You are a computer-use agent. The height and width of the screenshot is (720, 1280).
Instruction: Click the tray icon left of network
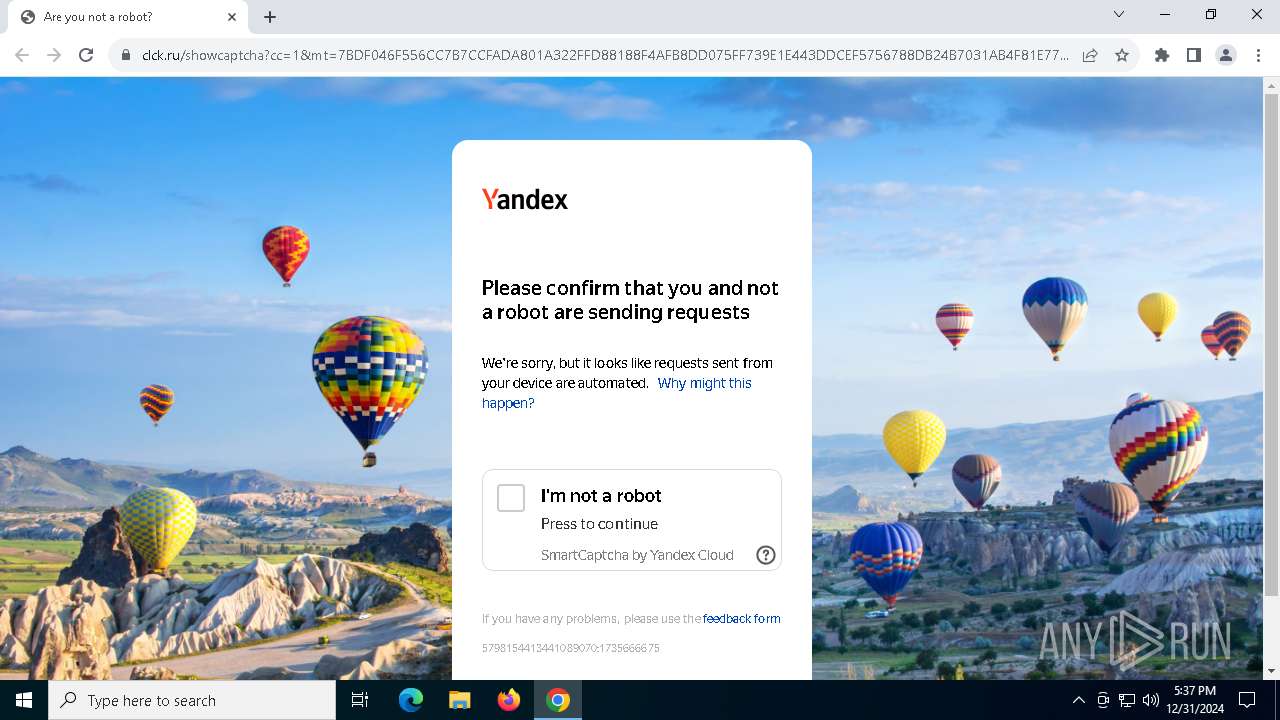click(x=1103, y=700)
